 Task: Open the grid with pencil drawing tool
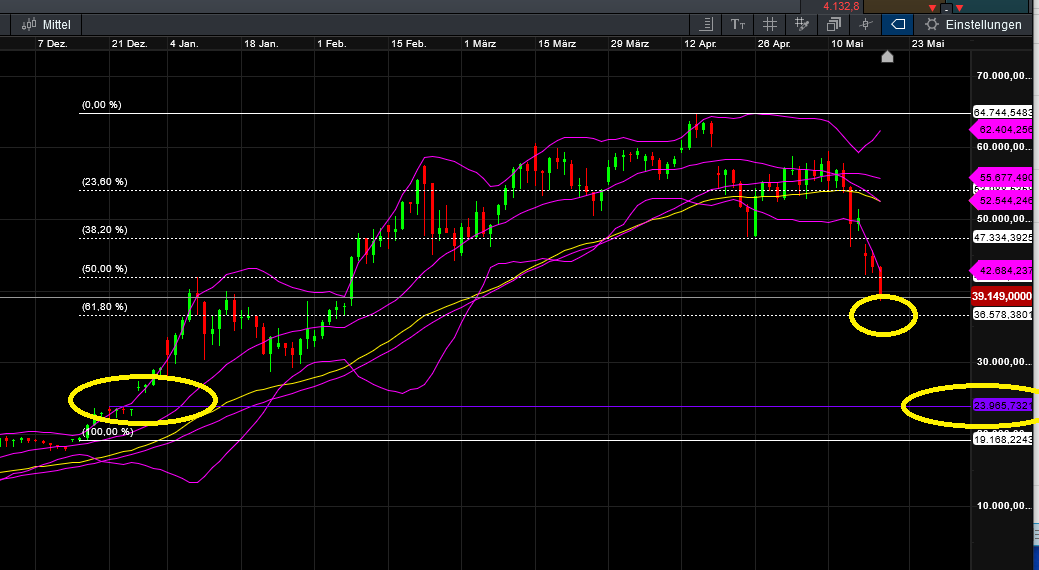[x=802, y=25]
